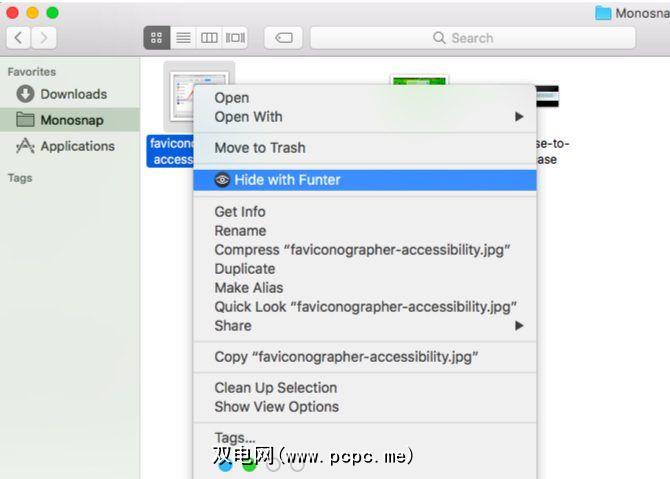This screenshot has height=479, width=670.
Task: Choose Hide with Funter menu entry
Action: tap(365, 180)
